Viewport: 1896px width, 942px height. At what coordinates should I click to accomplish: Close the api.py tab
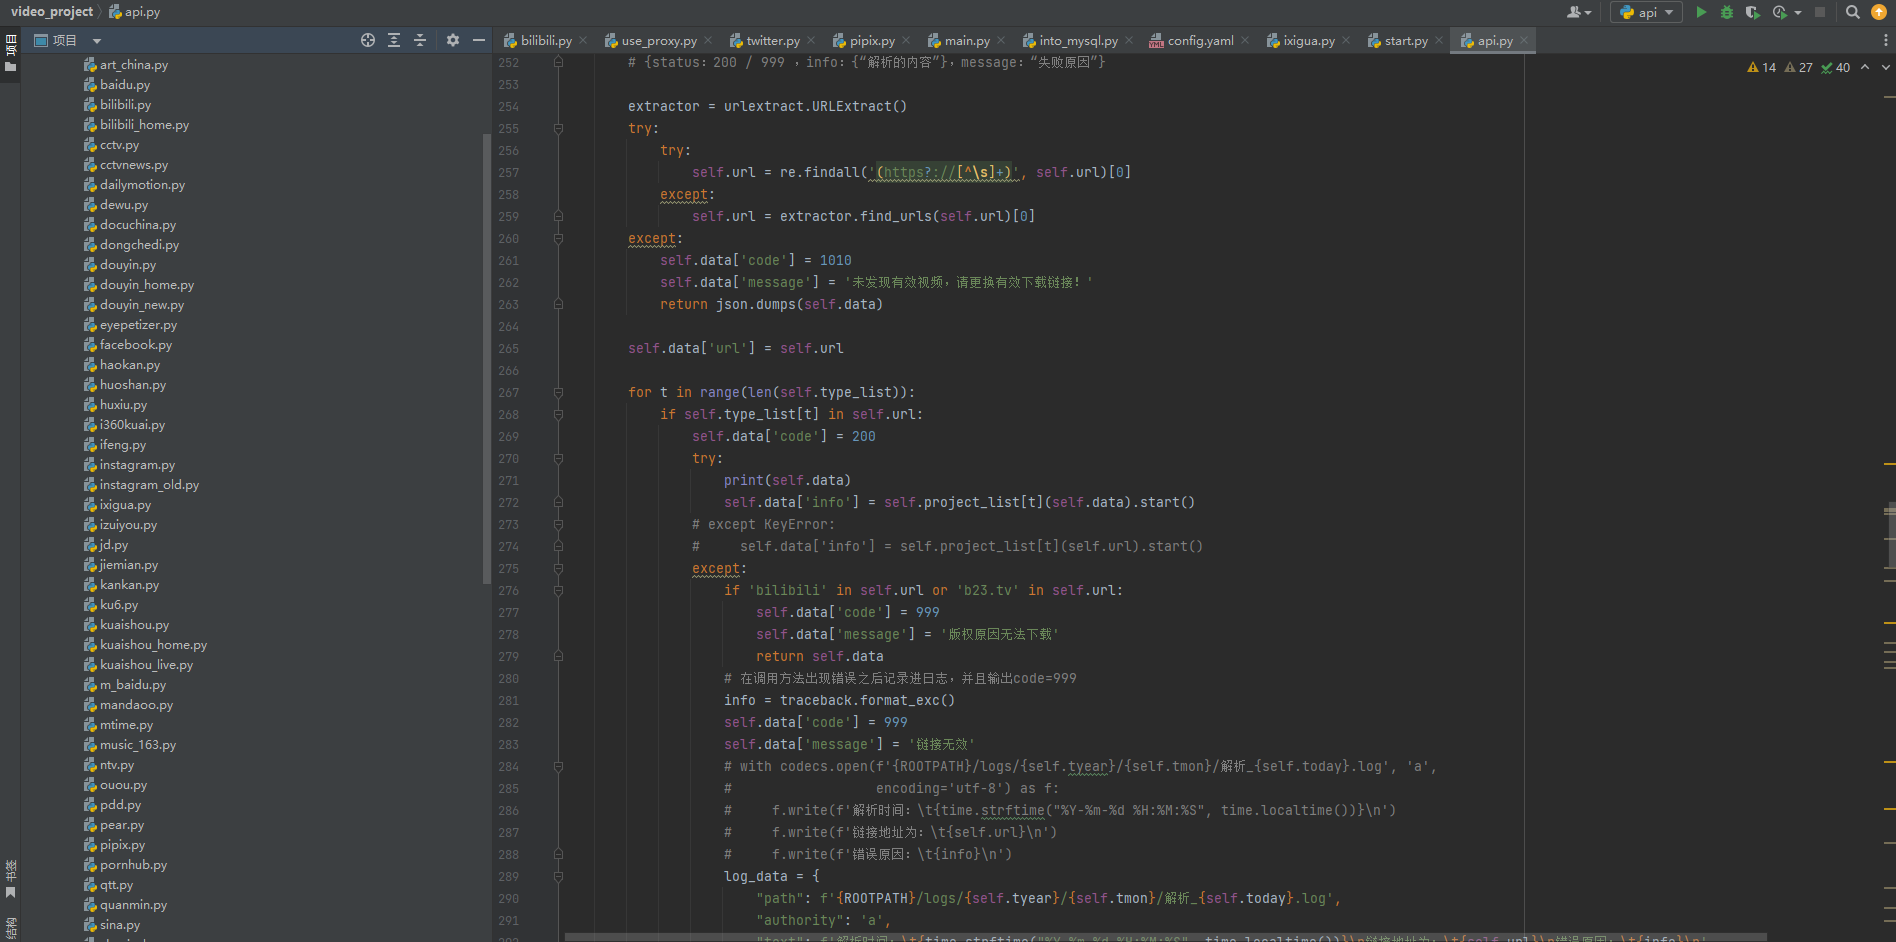pos(1524,40)
